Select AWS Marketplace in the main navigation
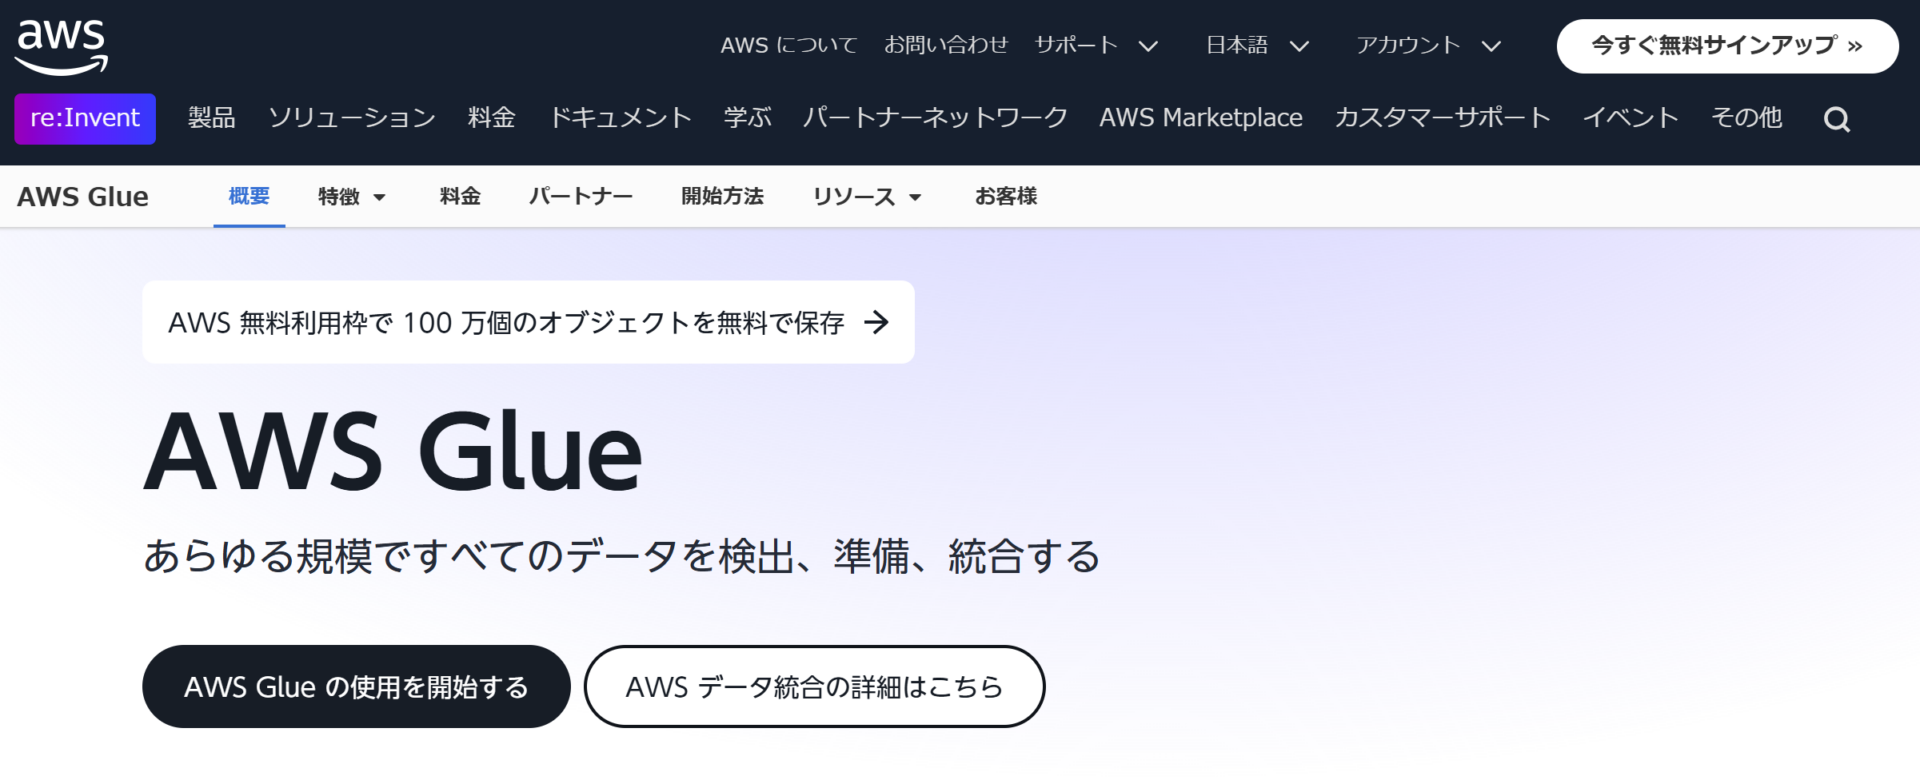This screenshot has height=780, width=1920. [1200, 118]
